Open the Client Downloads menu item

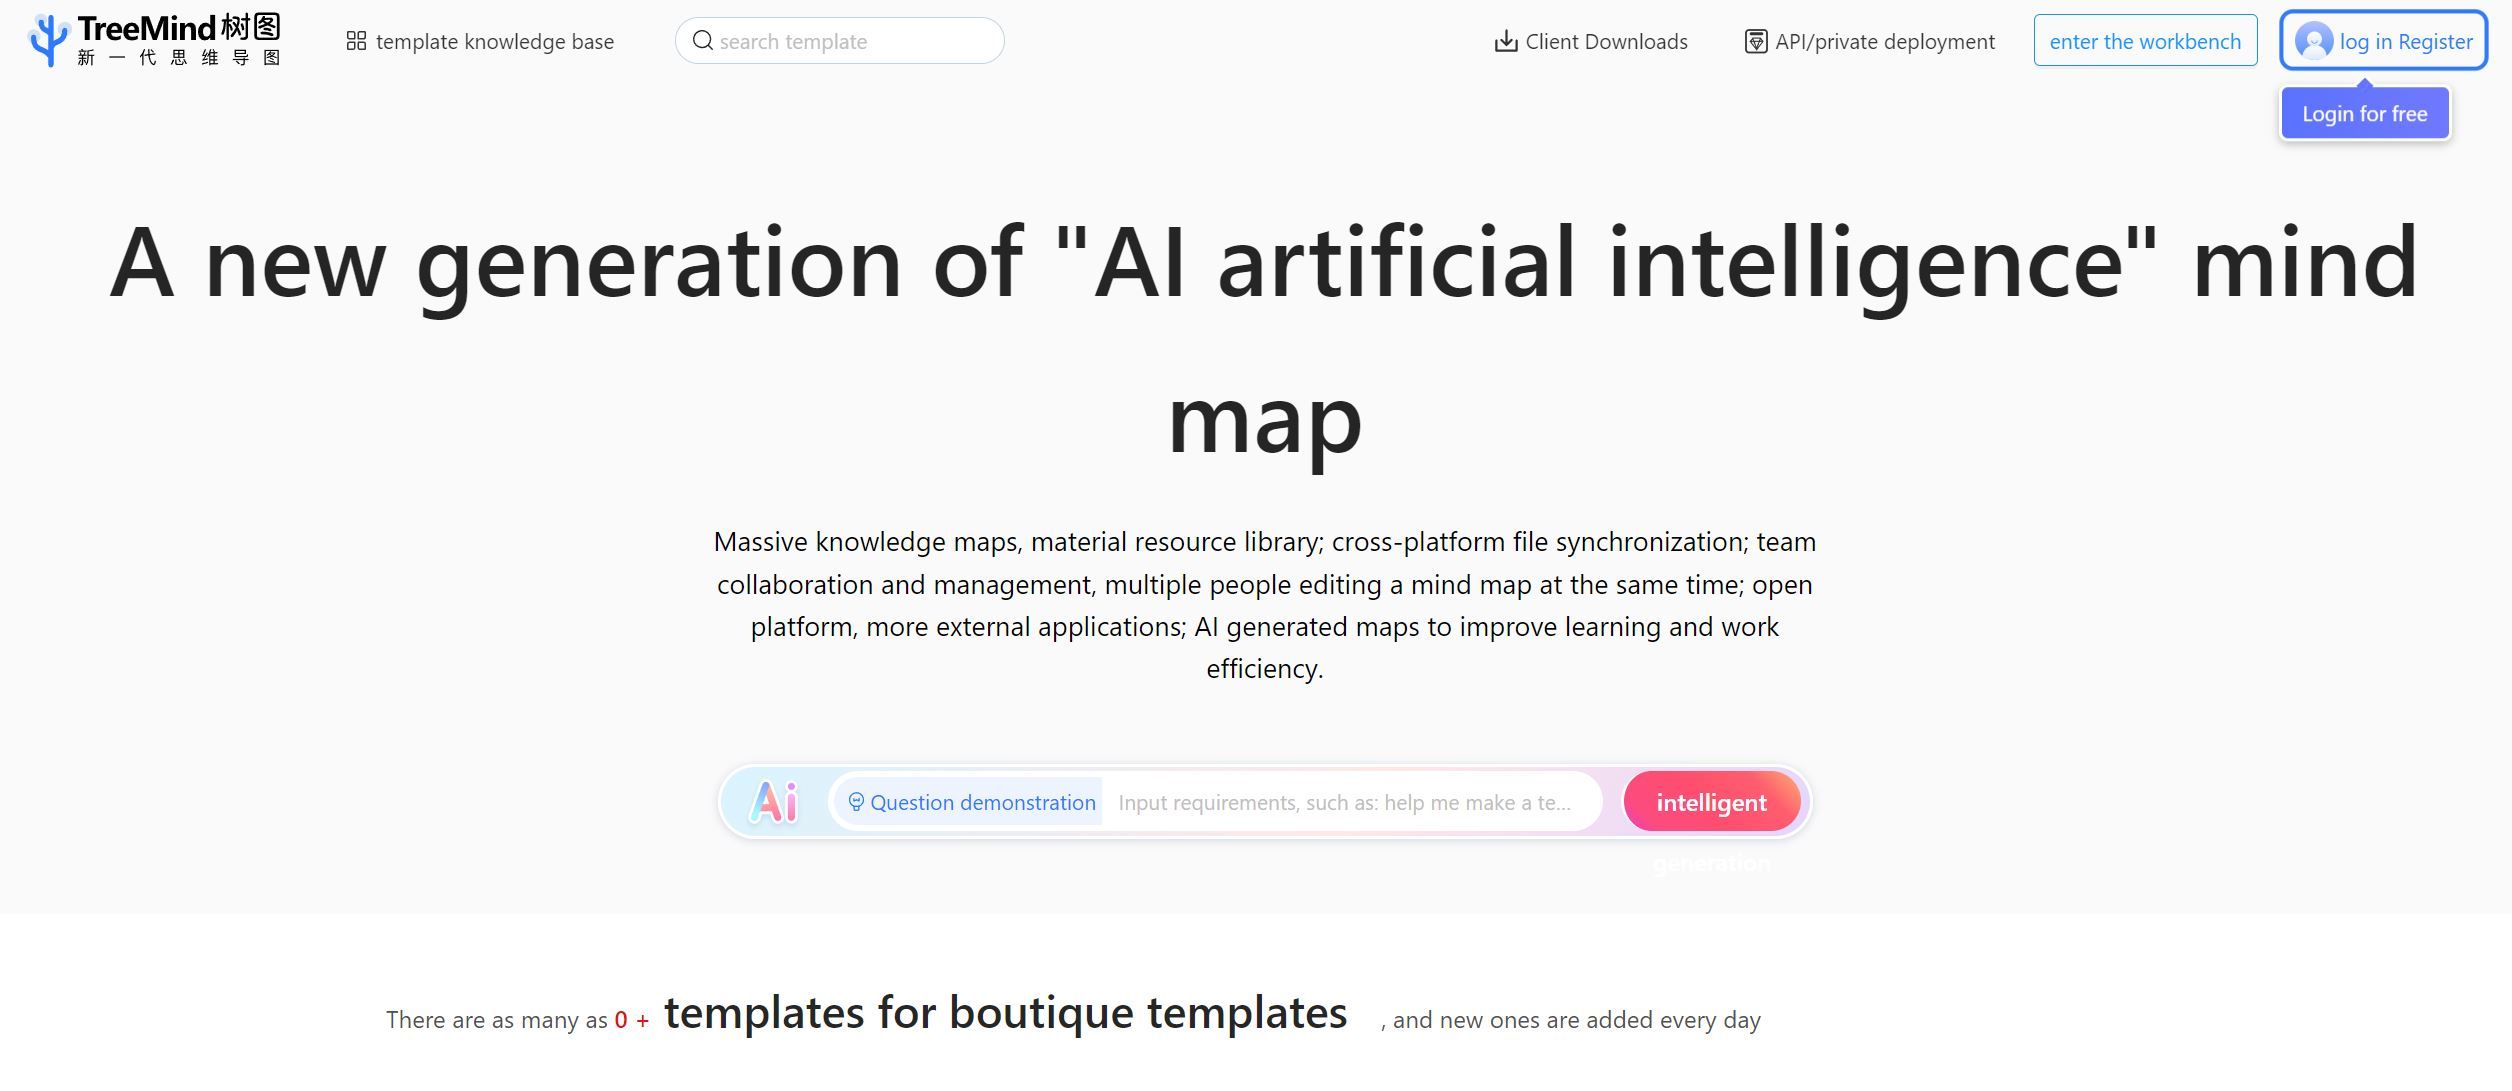point(1591,40)
